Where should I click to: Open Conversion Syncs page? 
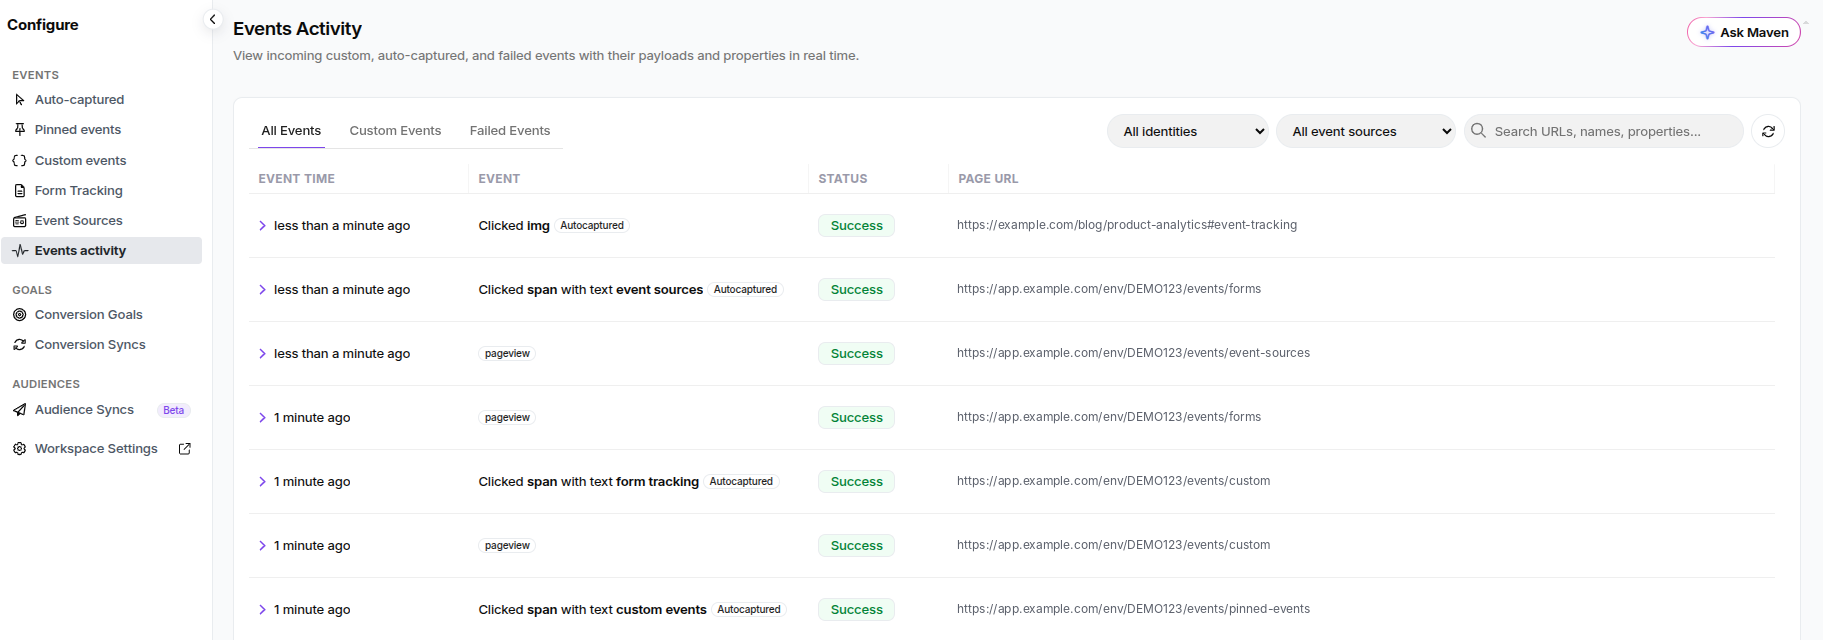click(x=101, y=345)
